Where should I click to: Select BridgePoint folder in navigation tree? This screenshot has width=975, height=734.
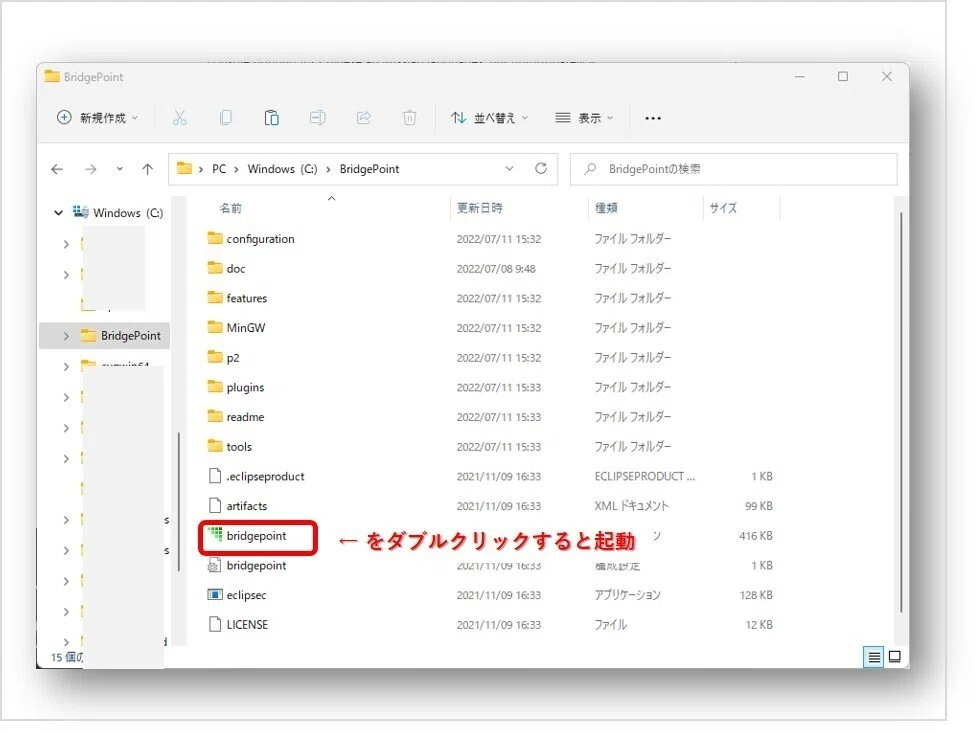[131, 336]
